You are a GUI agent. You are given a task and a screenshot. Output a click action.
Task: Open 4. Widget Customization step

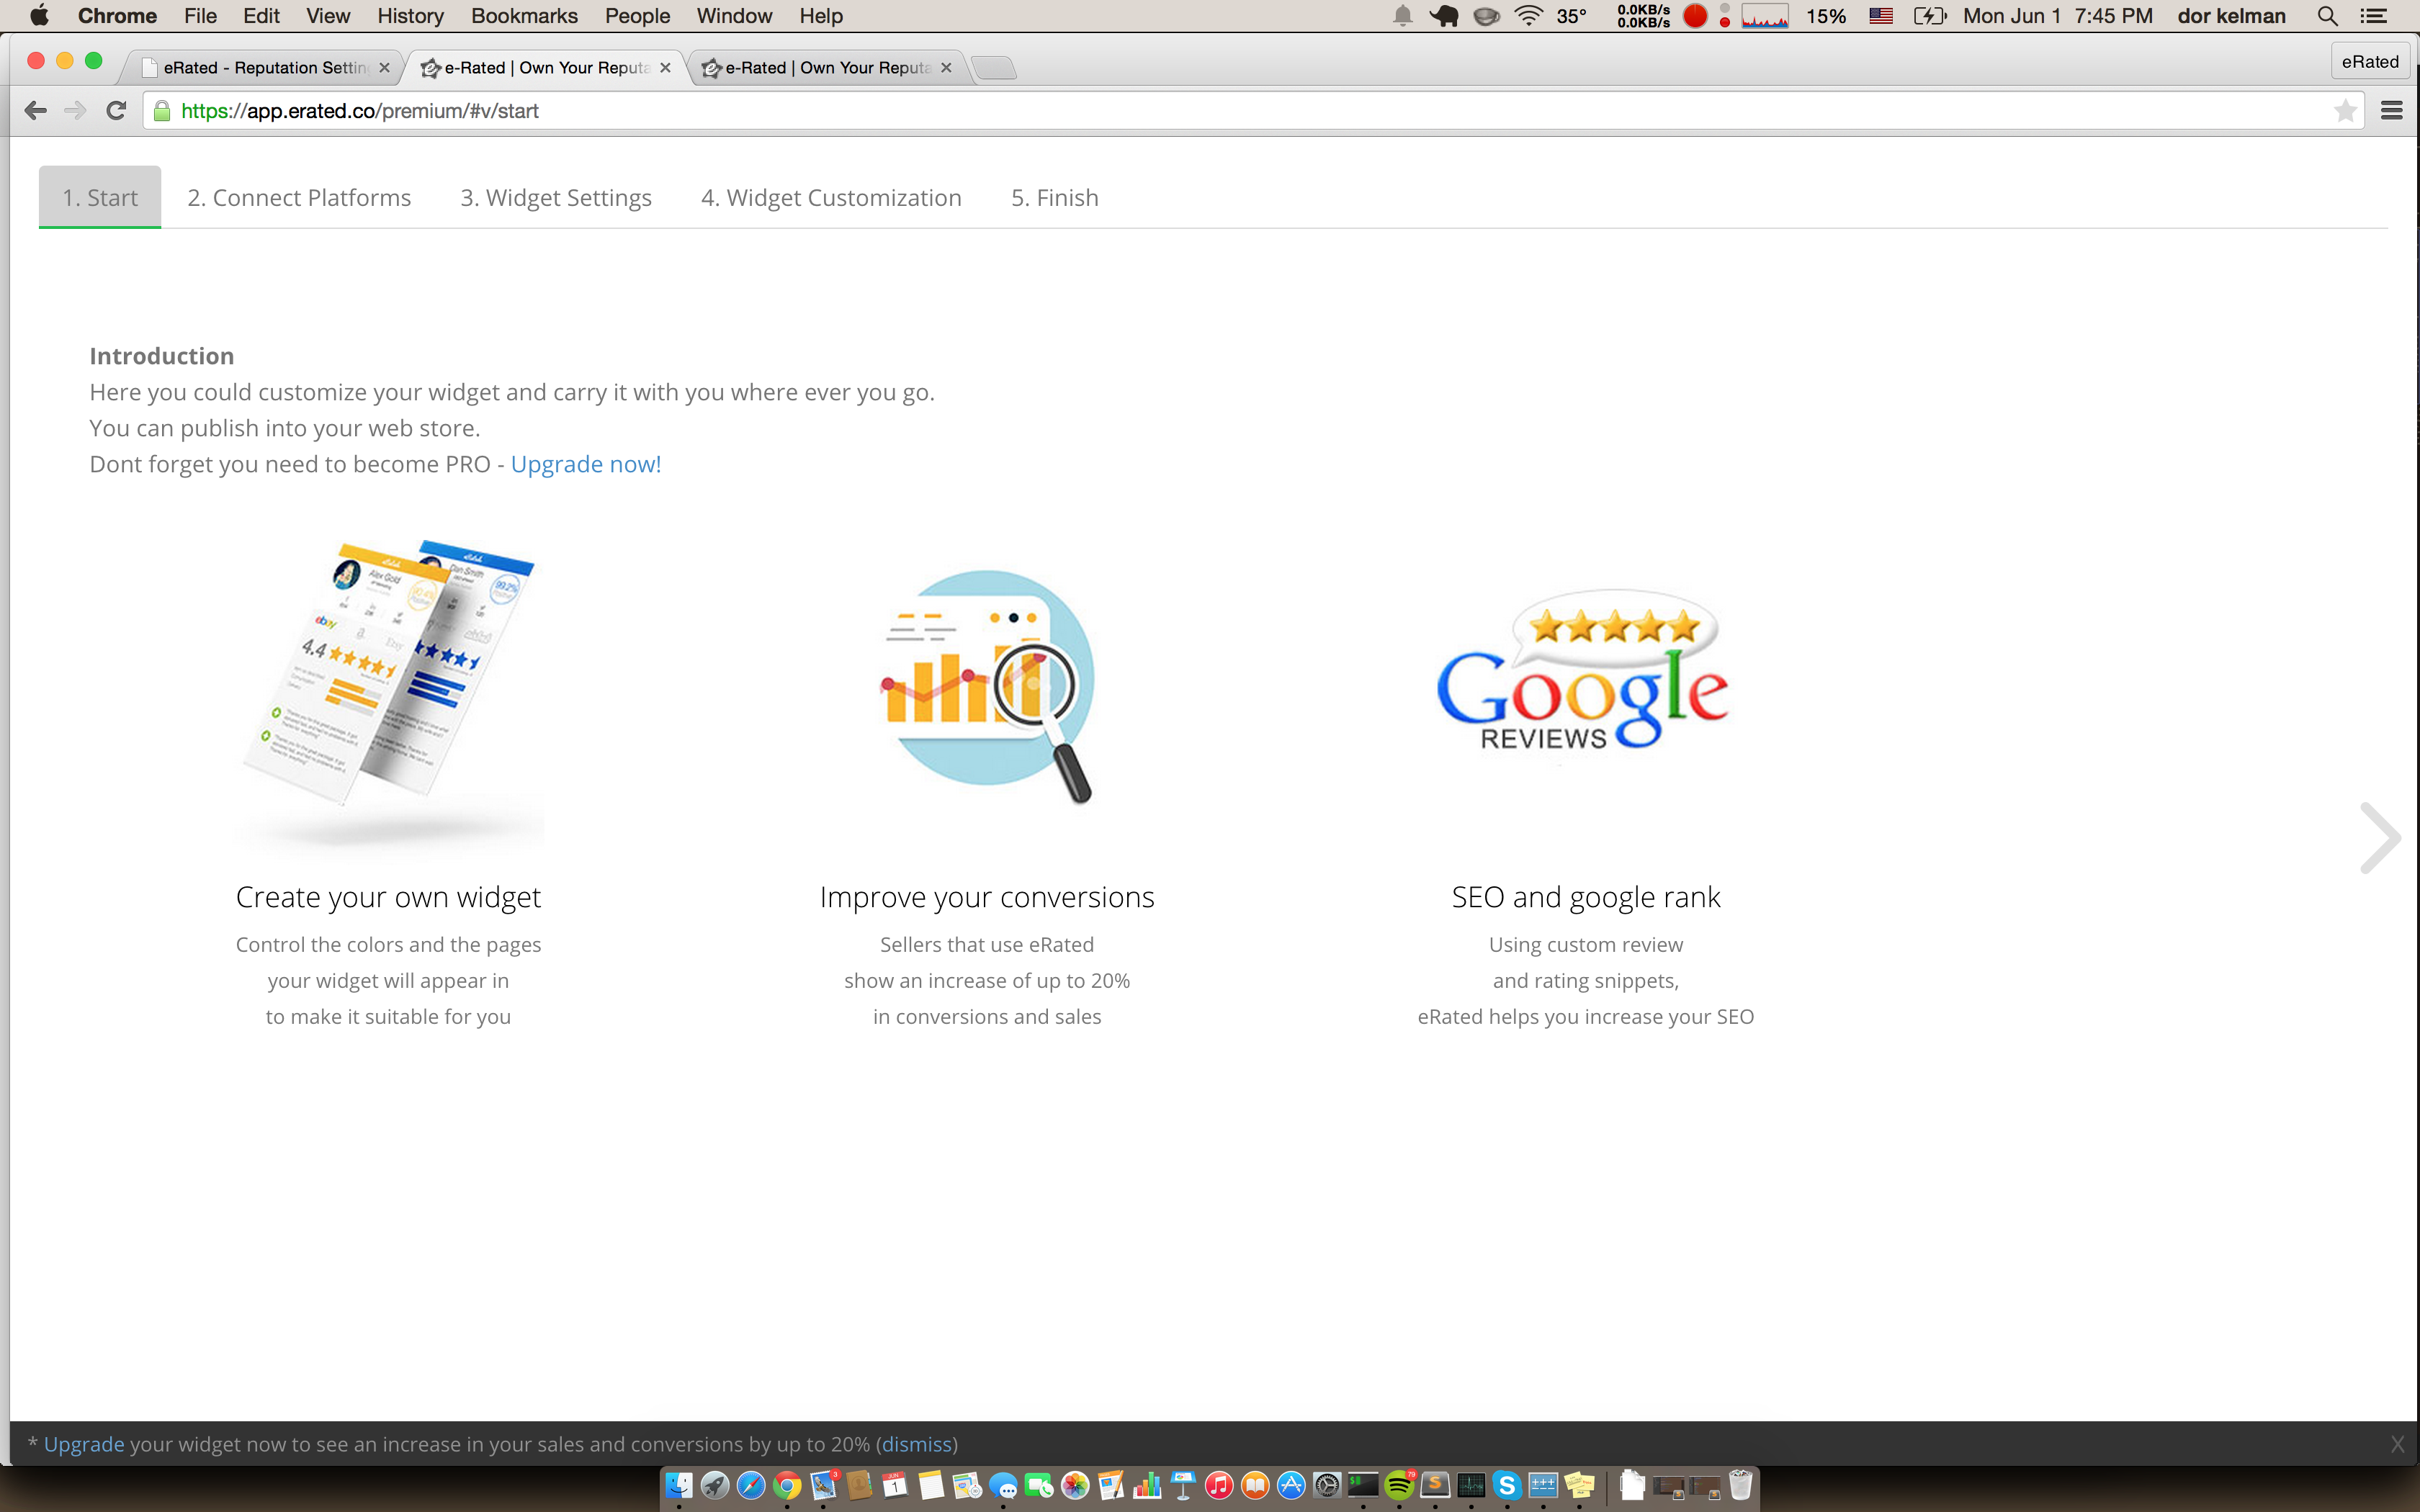coord(831,197)
